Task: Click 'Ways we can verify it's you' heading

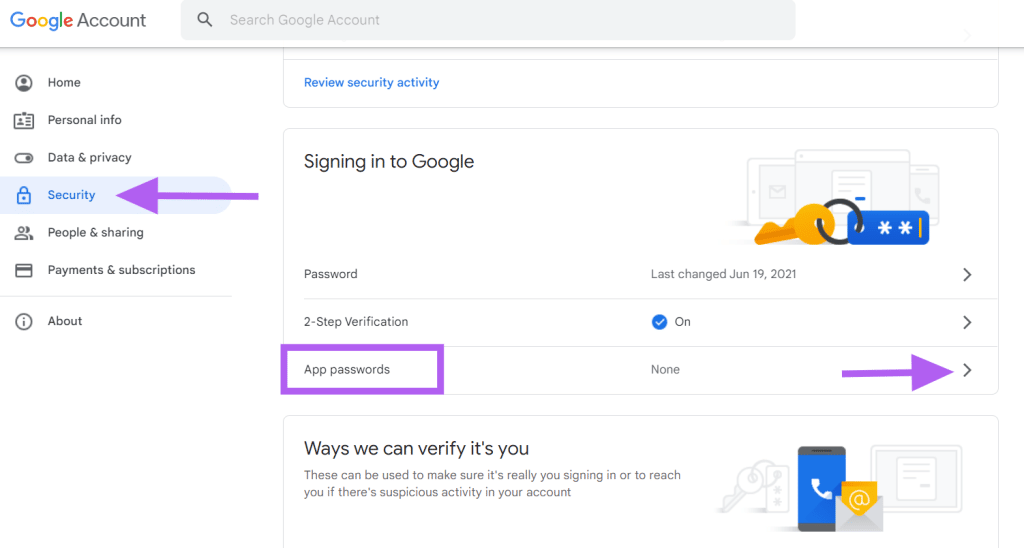Action: pos(416,449)
